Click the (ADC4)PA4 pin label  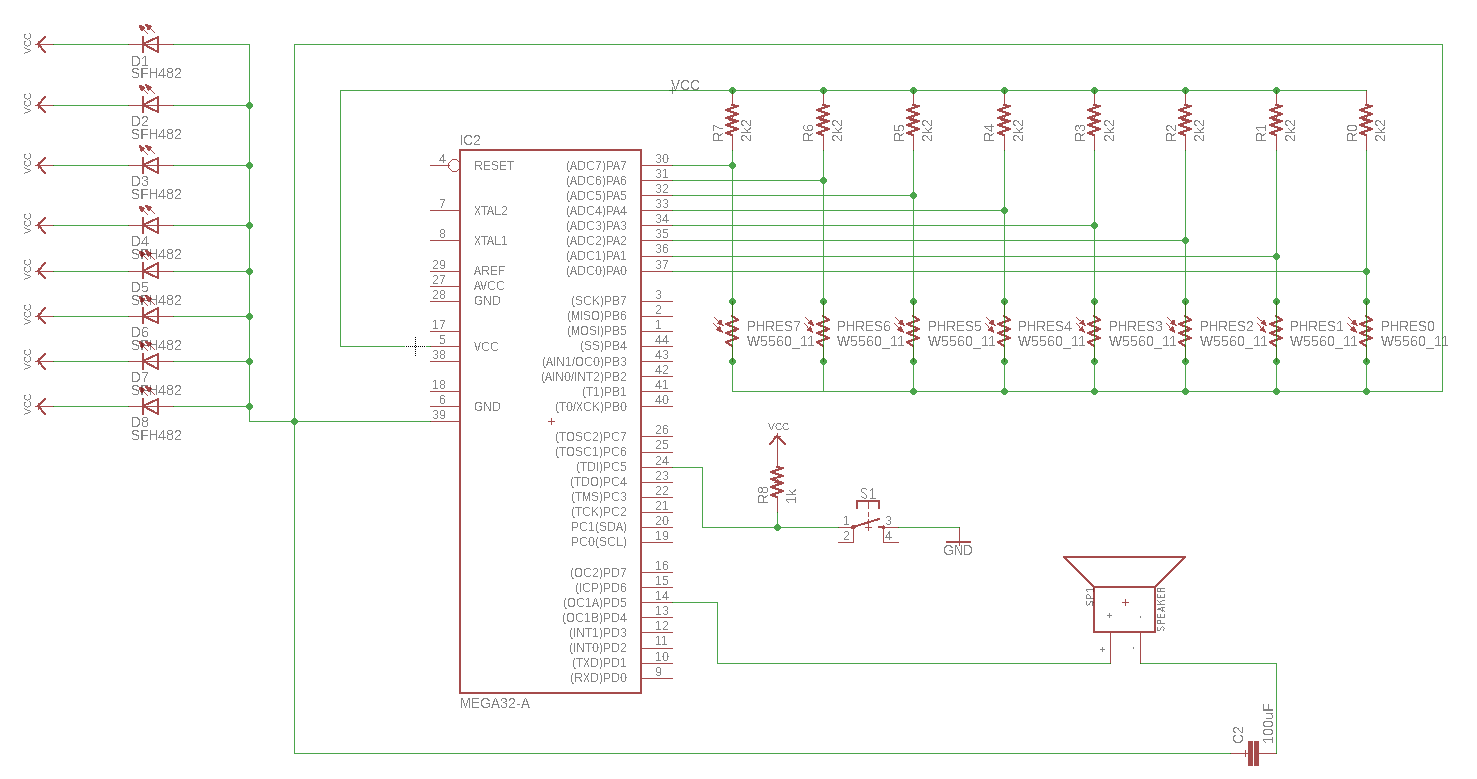click(x=596, y=211)
